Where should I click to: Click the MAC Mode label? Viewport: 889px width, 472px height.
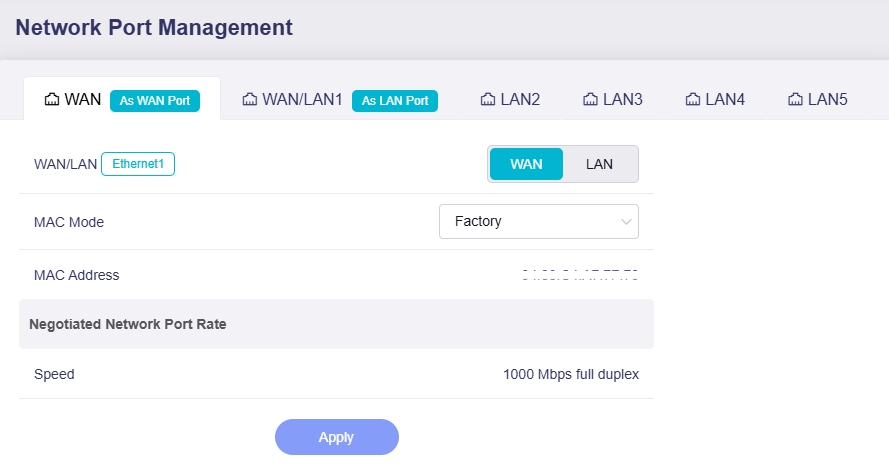[x=69, y=222]
